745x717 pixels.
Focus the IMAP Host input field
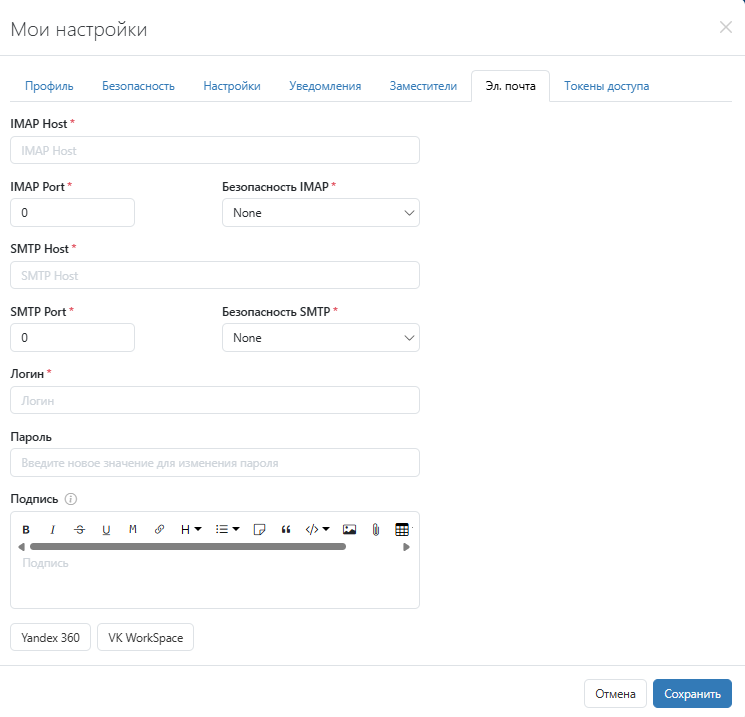click(215, 151)
